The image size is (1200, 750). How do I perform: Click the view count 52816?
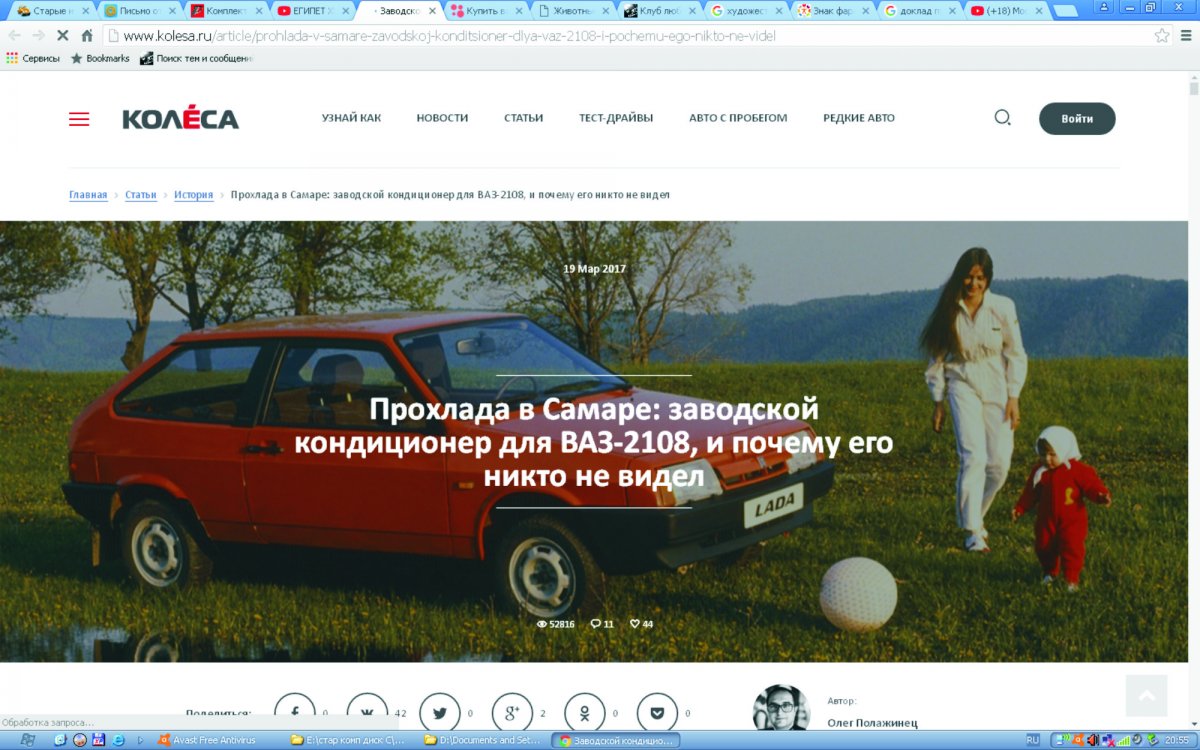pyautogui.click(x=556, y=624)
